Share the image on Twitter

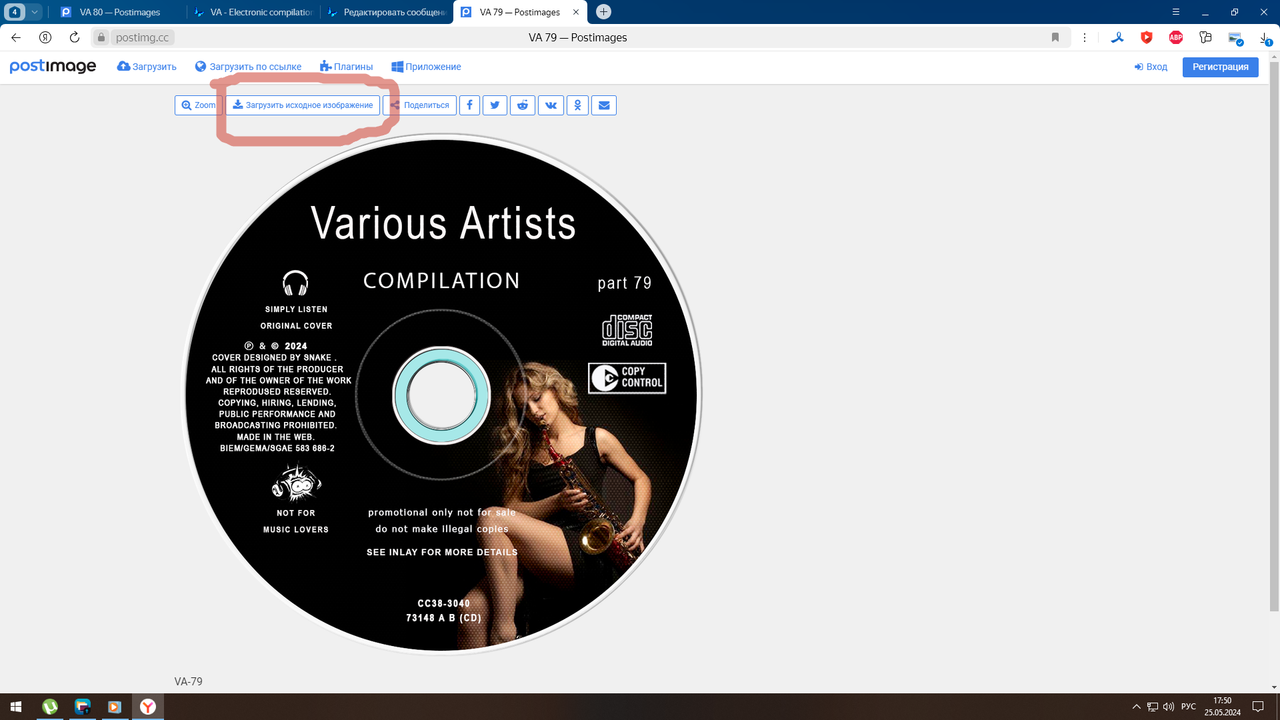pyautogui.click(x=495, y=105)
